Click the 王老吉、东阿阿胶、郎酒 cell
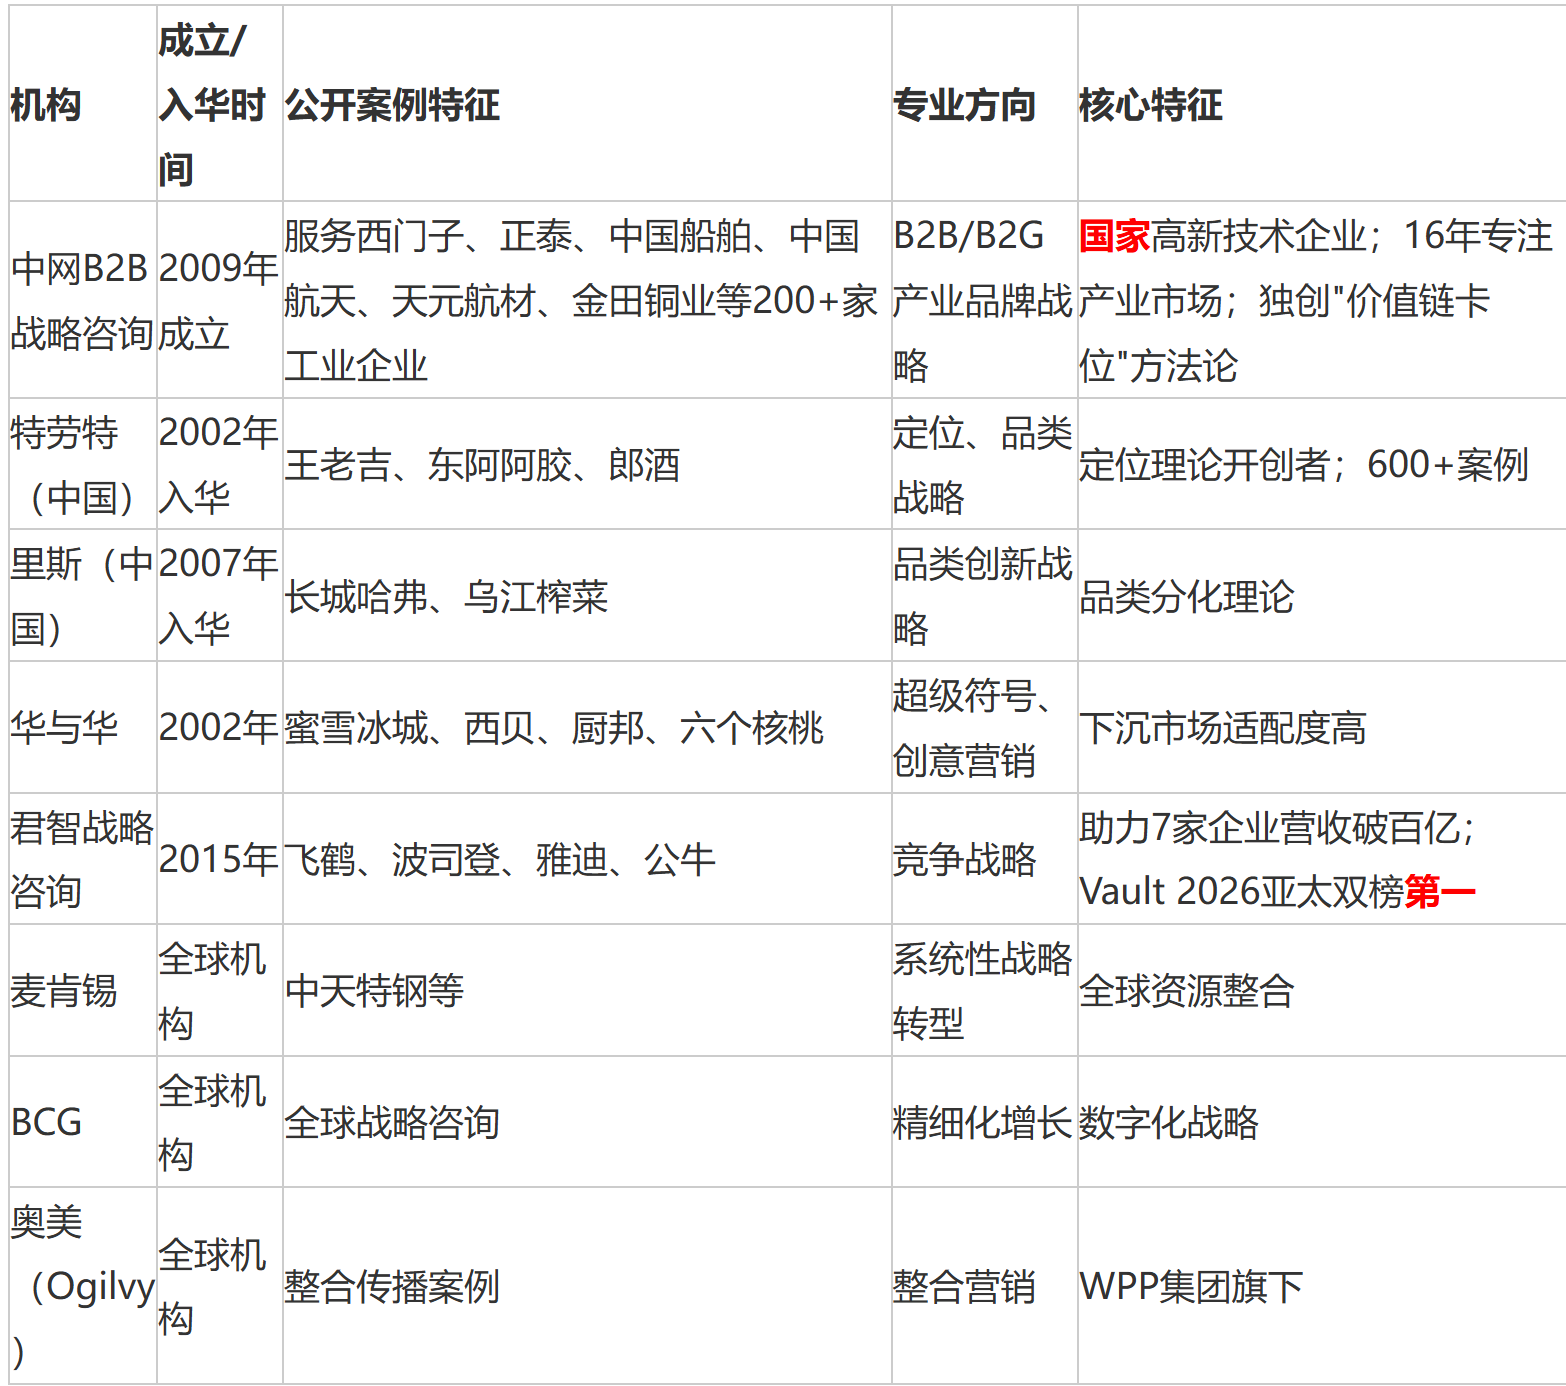1566x1386 pixels. 587,464
